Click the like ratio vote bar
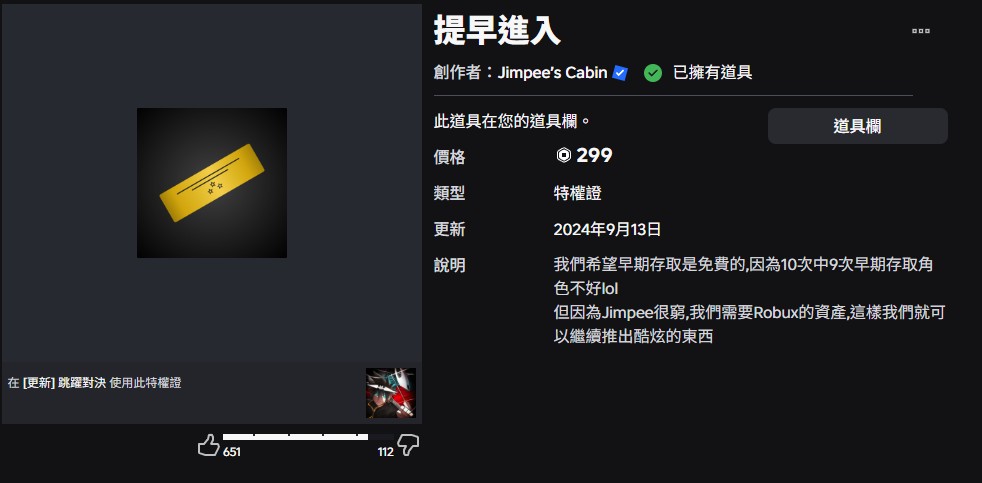Image resolution: width=982 pixels, height=483 pixels. click(308, 437)
